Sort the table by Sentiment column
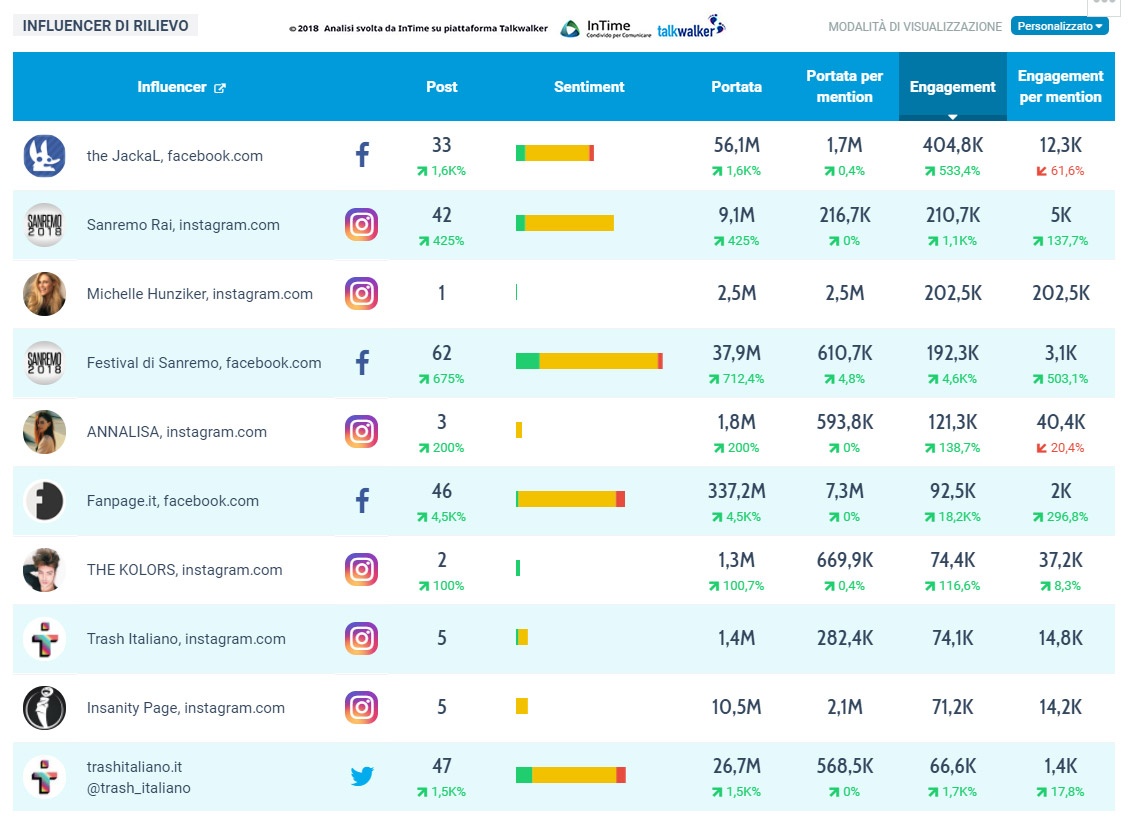This screenshot has height=834, width=1134. click(589, 87)
